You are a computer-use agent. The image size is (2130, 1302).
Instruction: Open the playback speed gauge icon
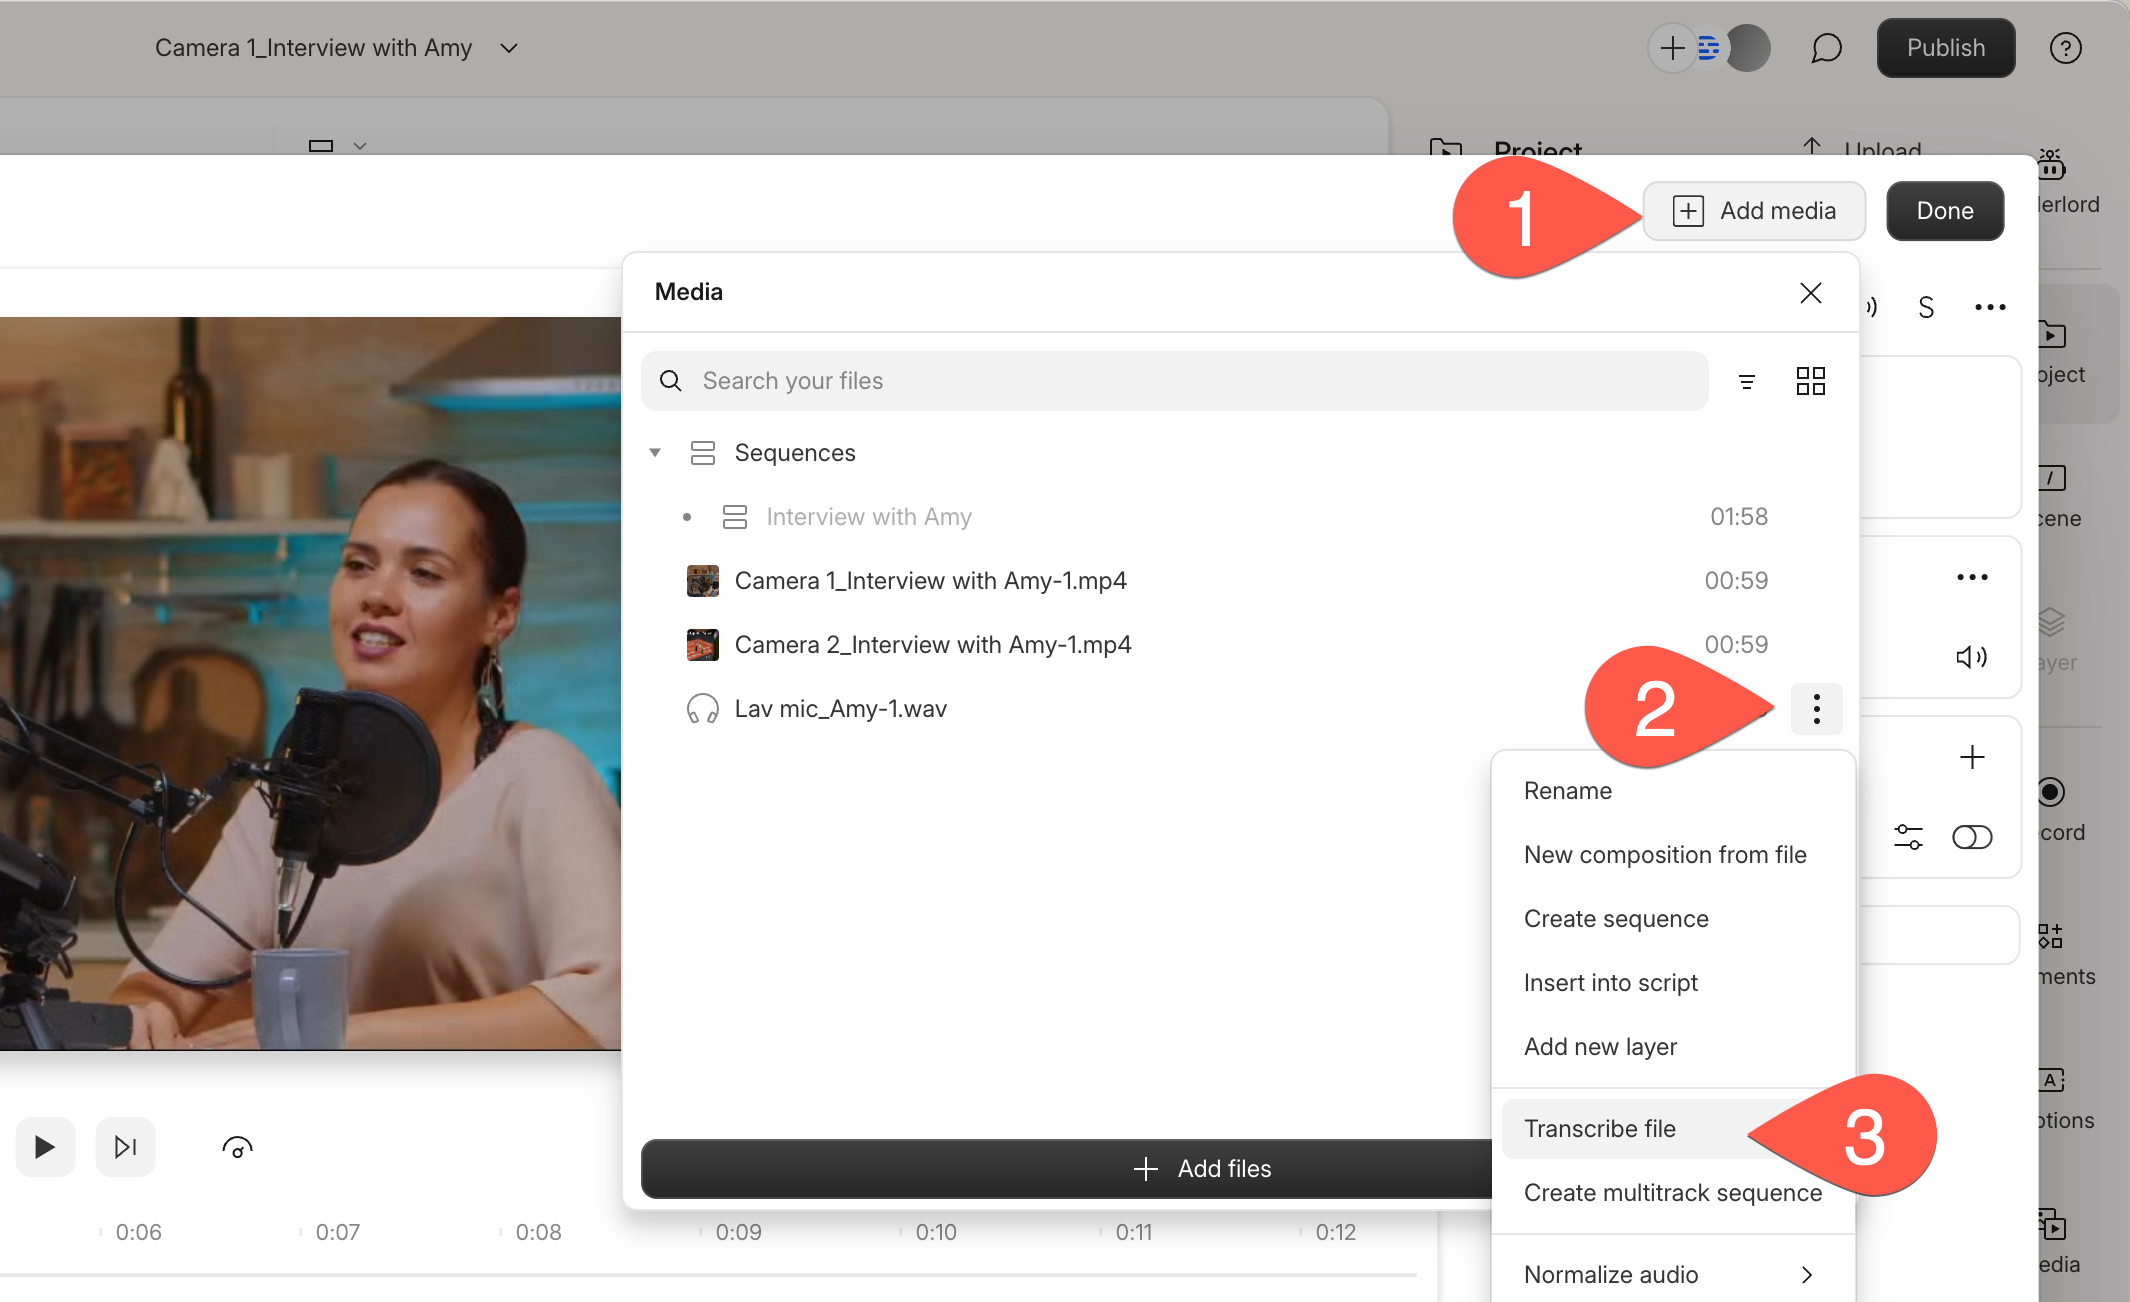click(x=237, y=1148)
